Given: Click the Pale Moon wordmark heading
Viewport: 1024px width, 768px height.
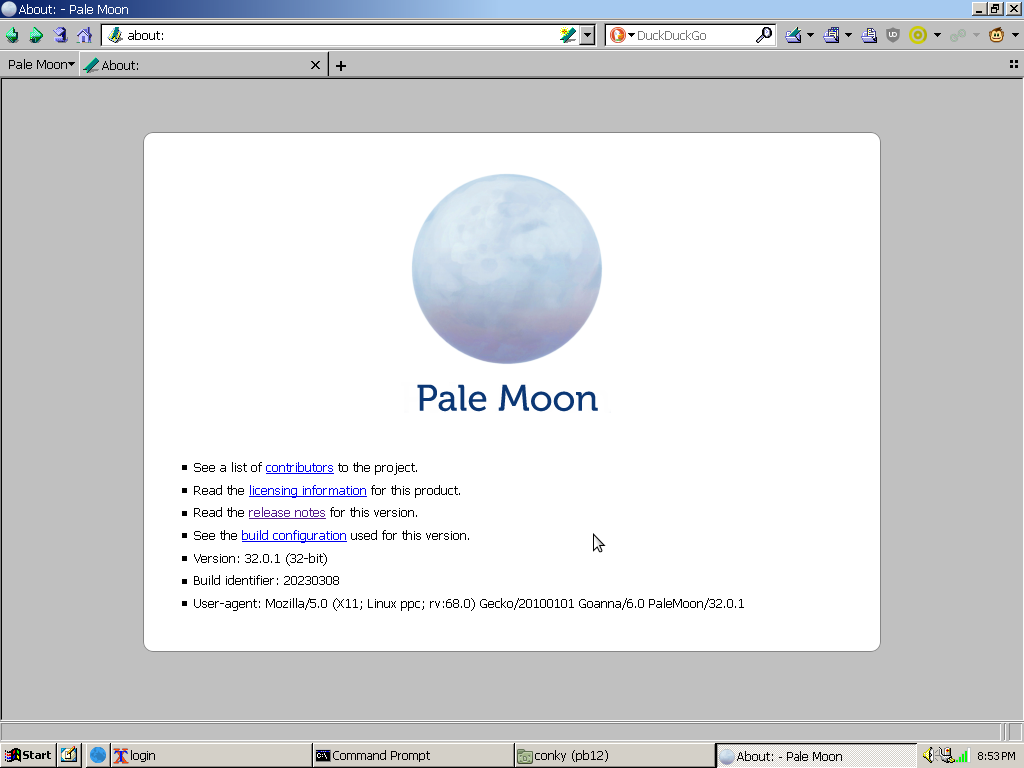Looking at the screenshot, I should [x=507, y=398].
